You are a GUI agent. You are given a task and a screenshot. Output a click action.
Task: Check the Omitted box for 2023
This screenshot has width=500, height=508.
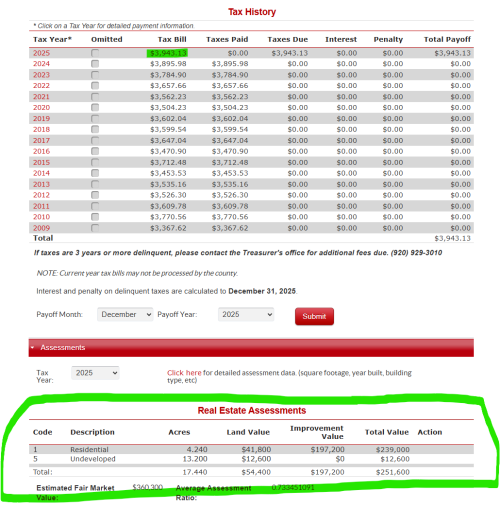click(95, 75)
